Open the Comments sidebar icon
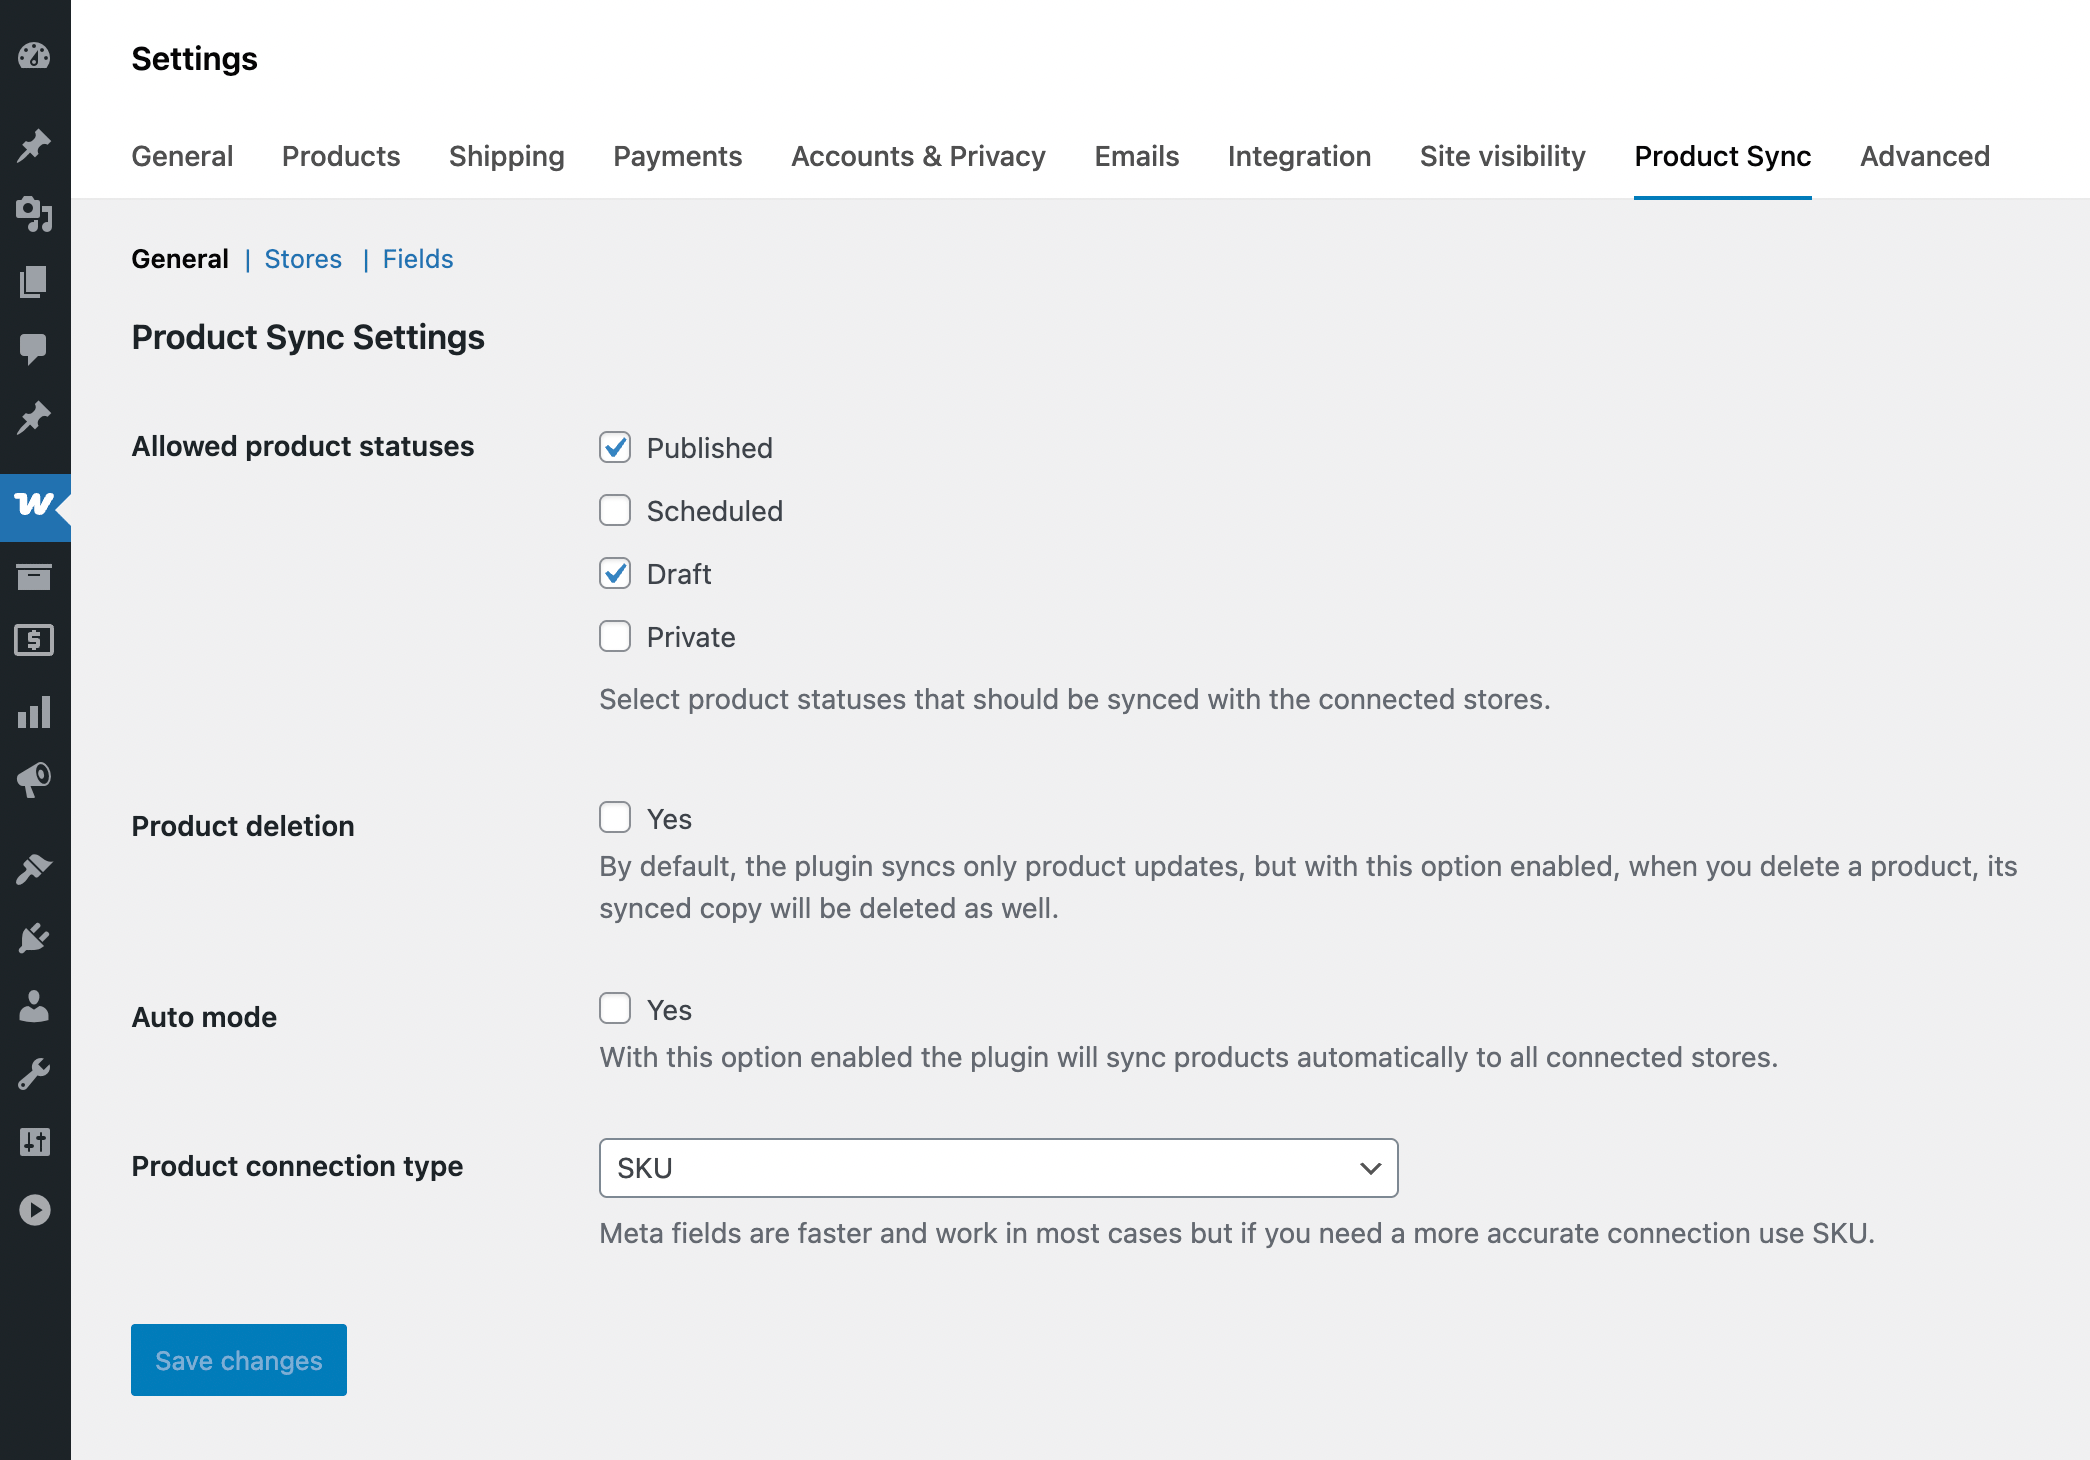Viewport: 2090px width, 1460px height. coord(34,349)
